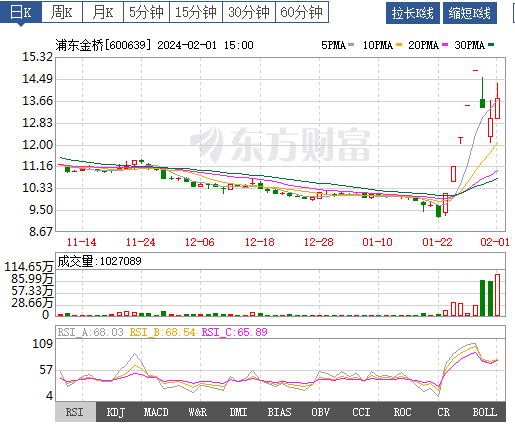Select the 日K daily chart tab
Screen dimensions: 515x432
pyautogui.click(x=21, y=12)
